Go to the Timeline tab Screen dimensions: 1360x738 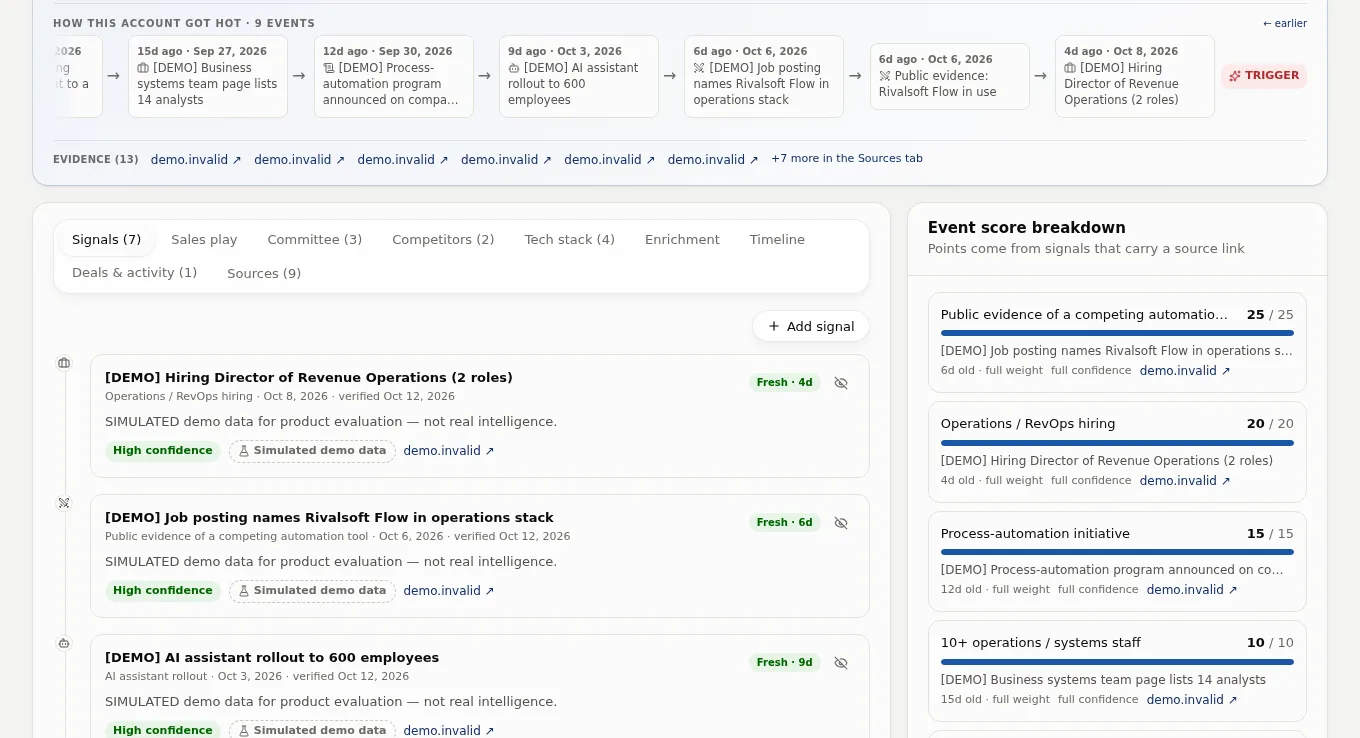(x=777, y=240)
